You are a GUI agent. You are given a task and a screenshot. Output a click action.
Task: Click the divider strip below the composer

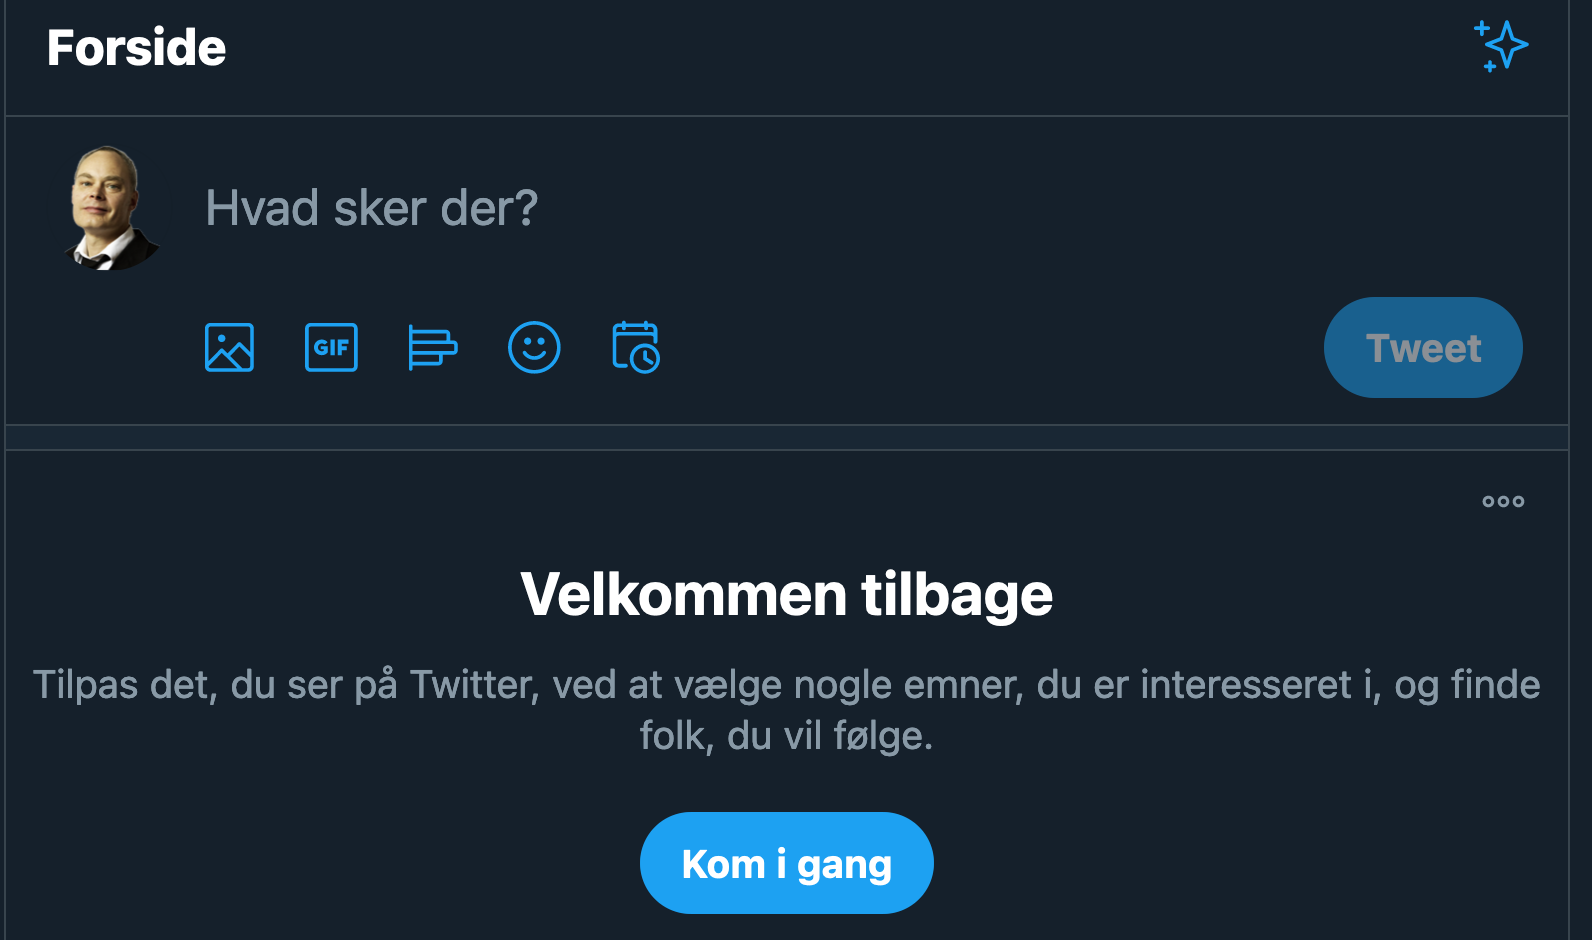(x=786, y=438)
